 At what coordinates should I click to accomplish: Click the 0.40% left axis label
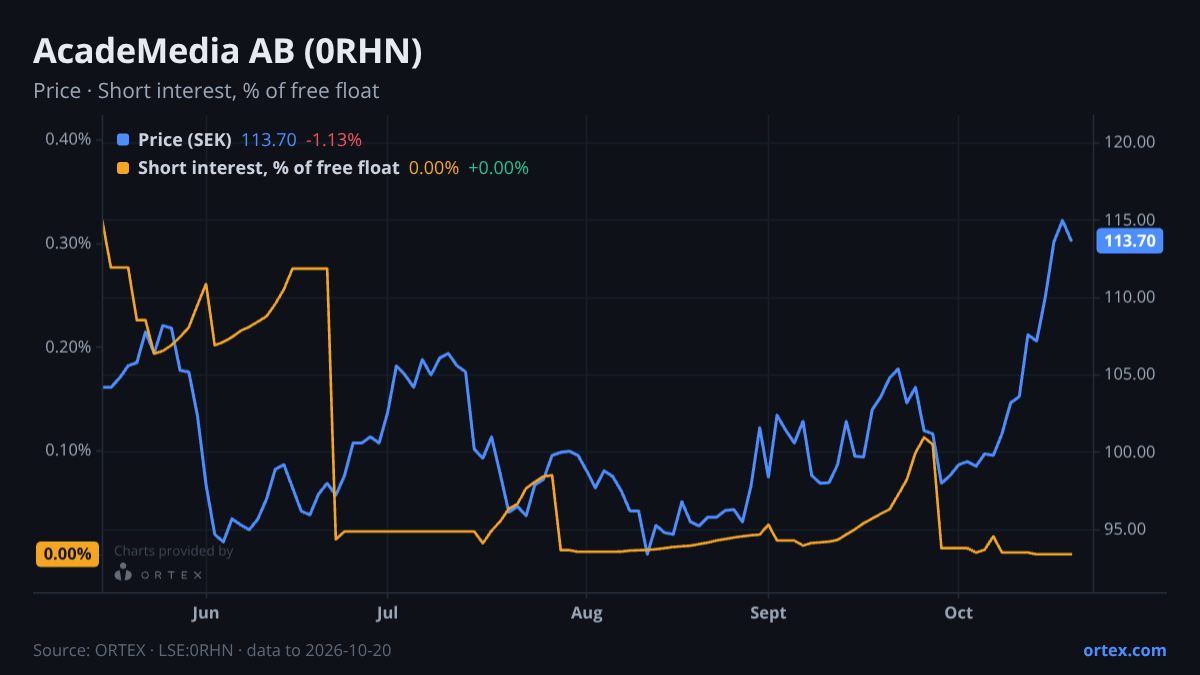[68, 139]
